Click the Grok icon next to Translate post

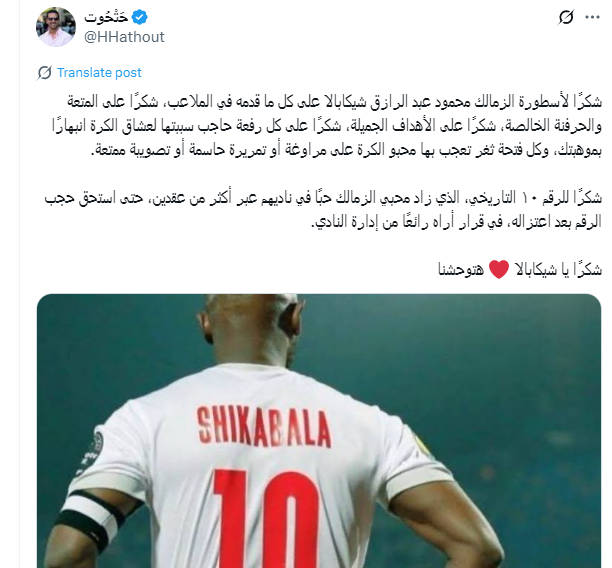pyautogui.click(x=44, y=73)
